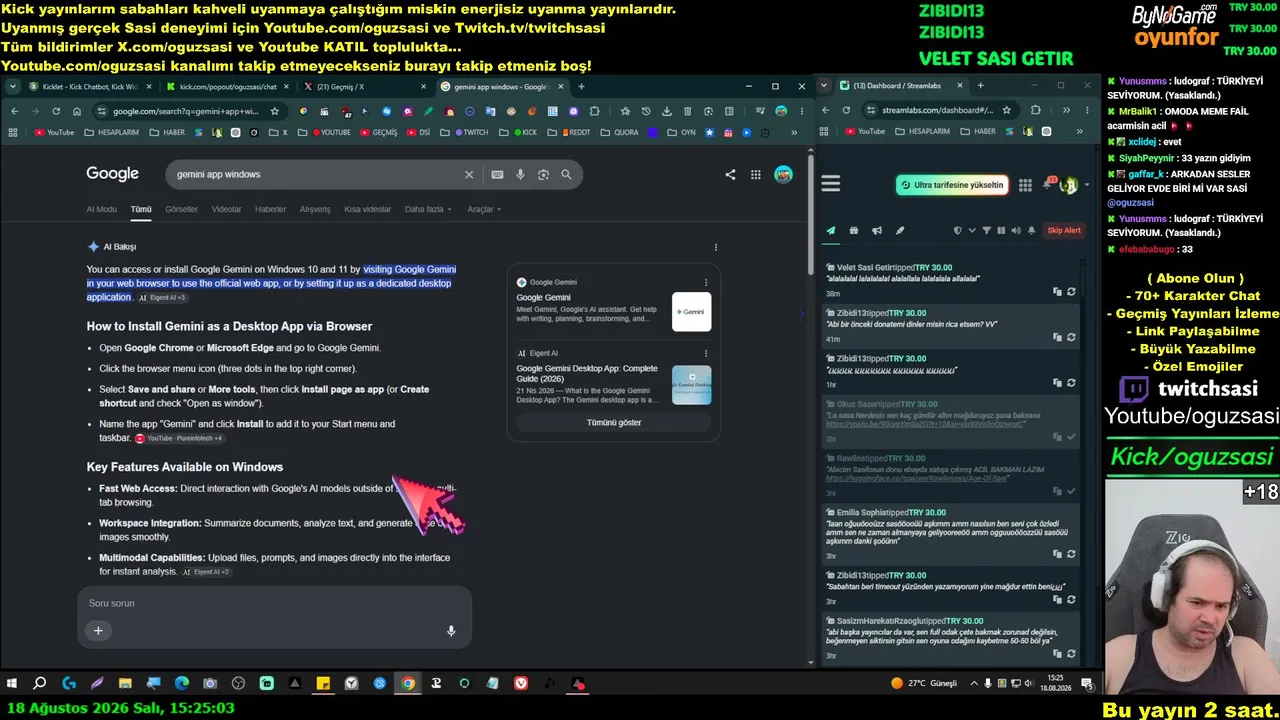Open the Streamlabs hamburger menu

coord(830,183)
